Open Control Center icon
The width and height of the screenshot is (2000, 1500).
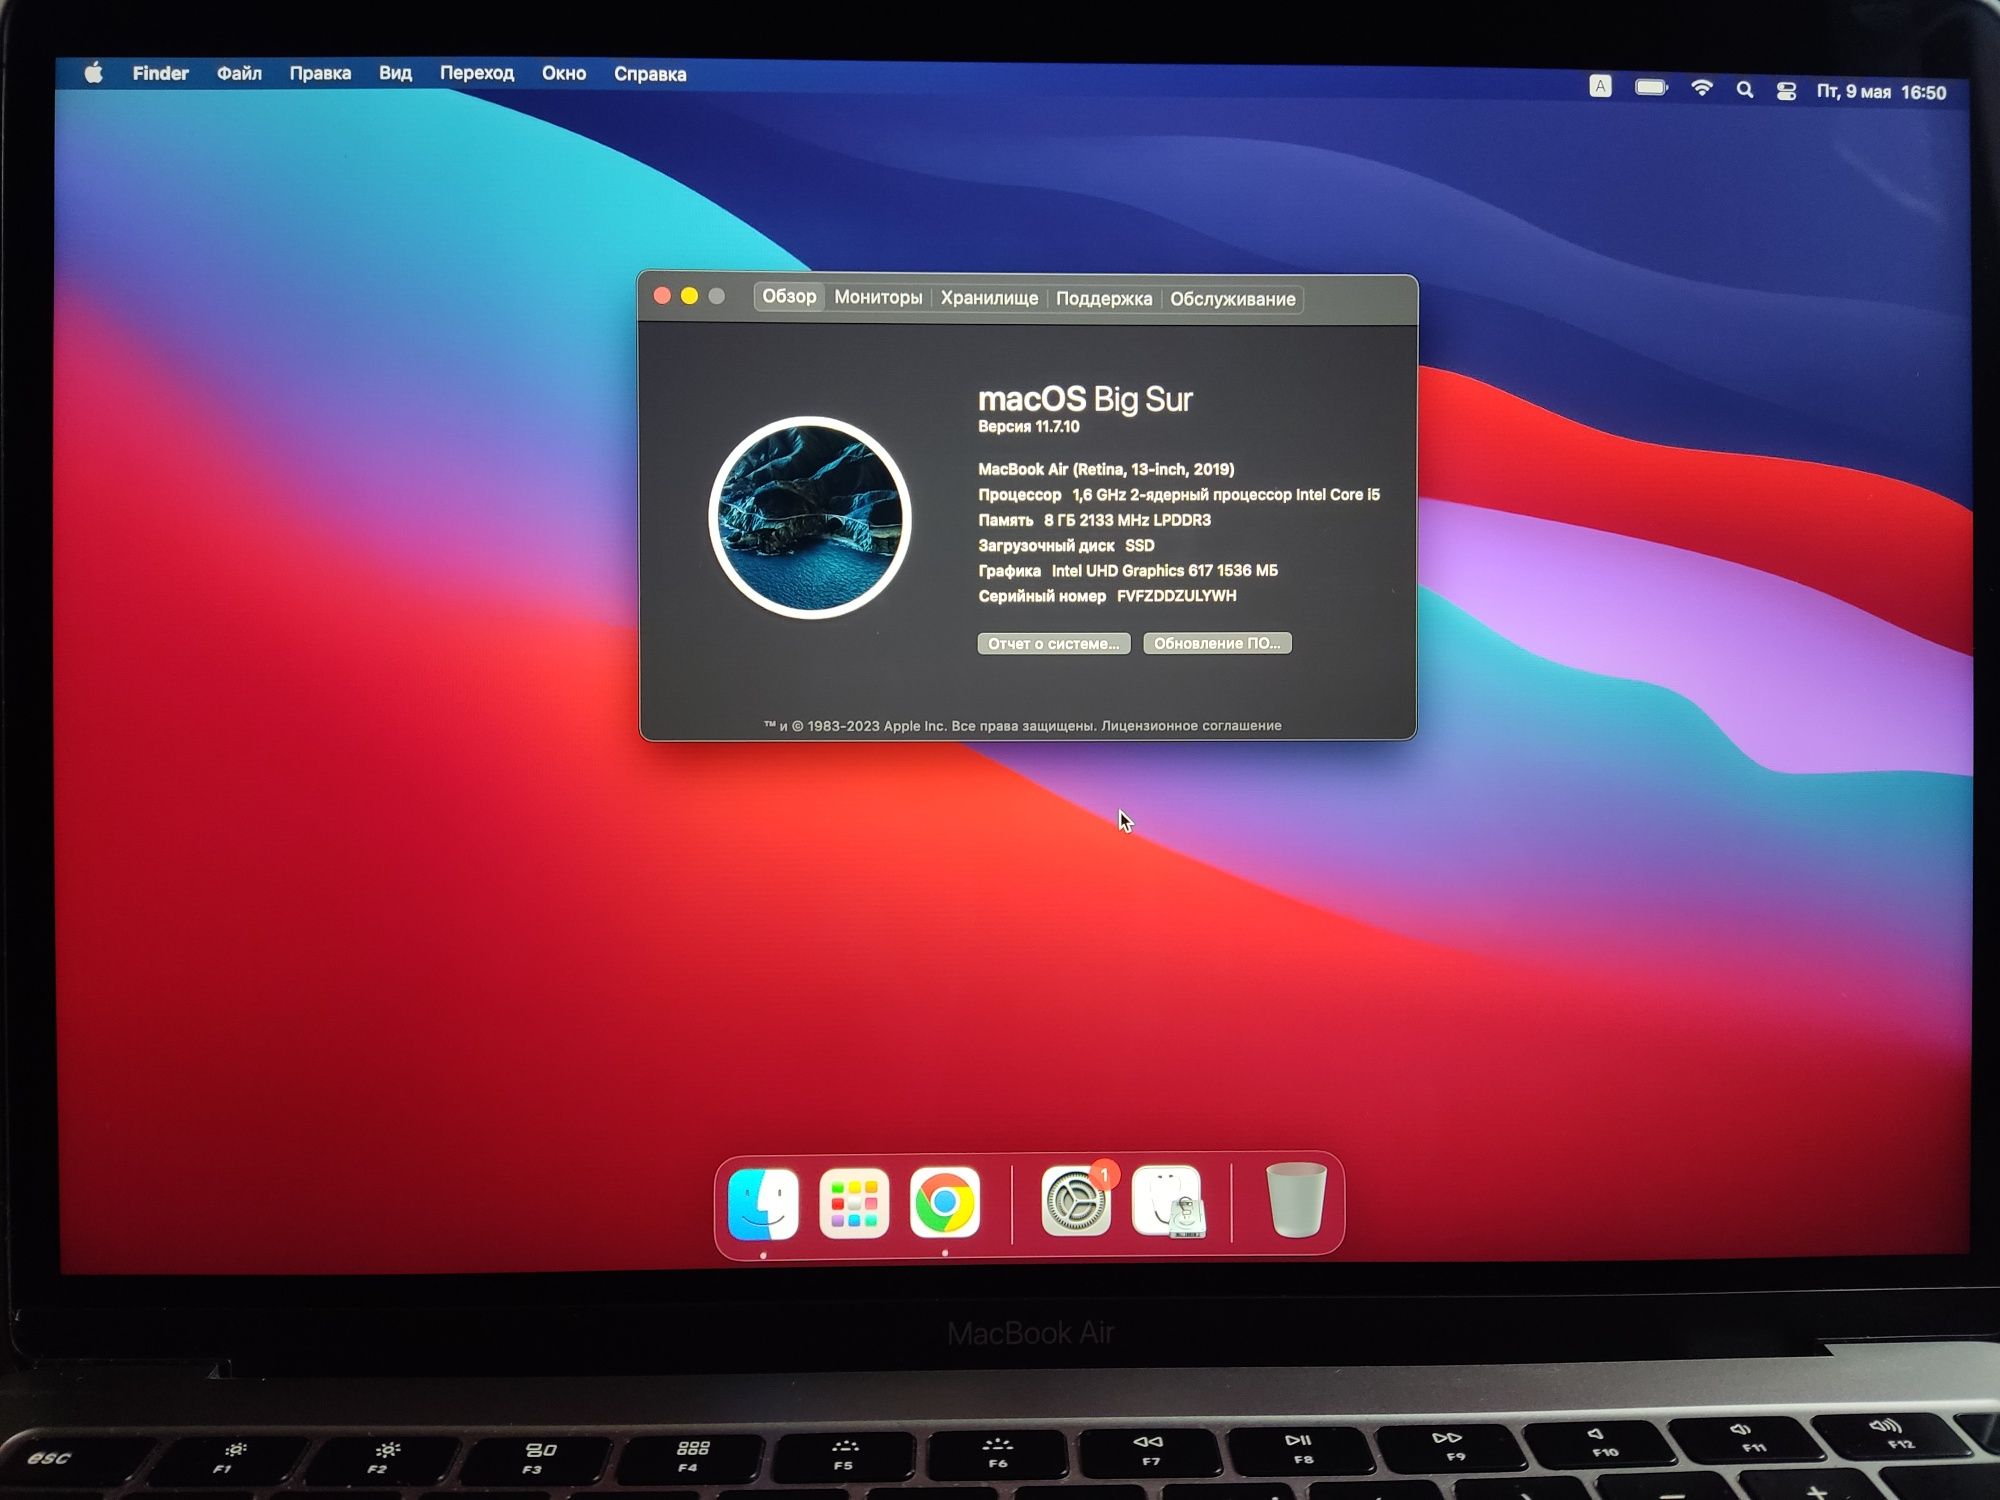click(x=1786, y=91)
